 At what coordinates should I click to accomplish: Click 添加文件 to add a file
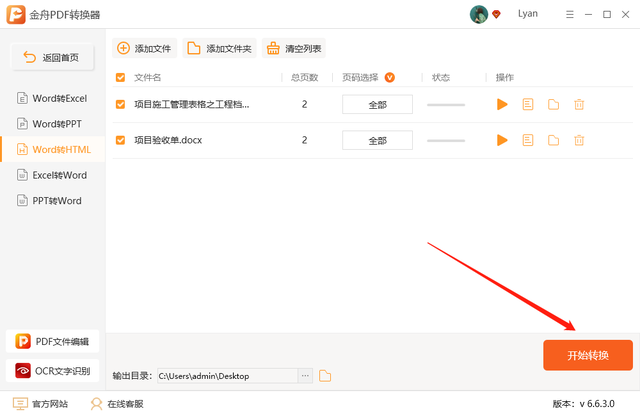pyautogui.click(x=144, y=48)
